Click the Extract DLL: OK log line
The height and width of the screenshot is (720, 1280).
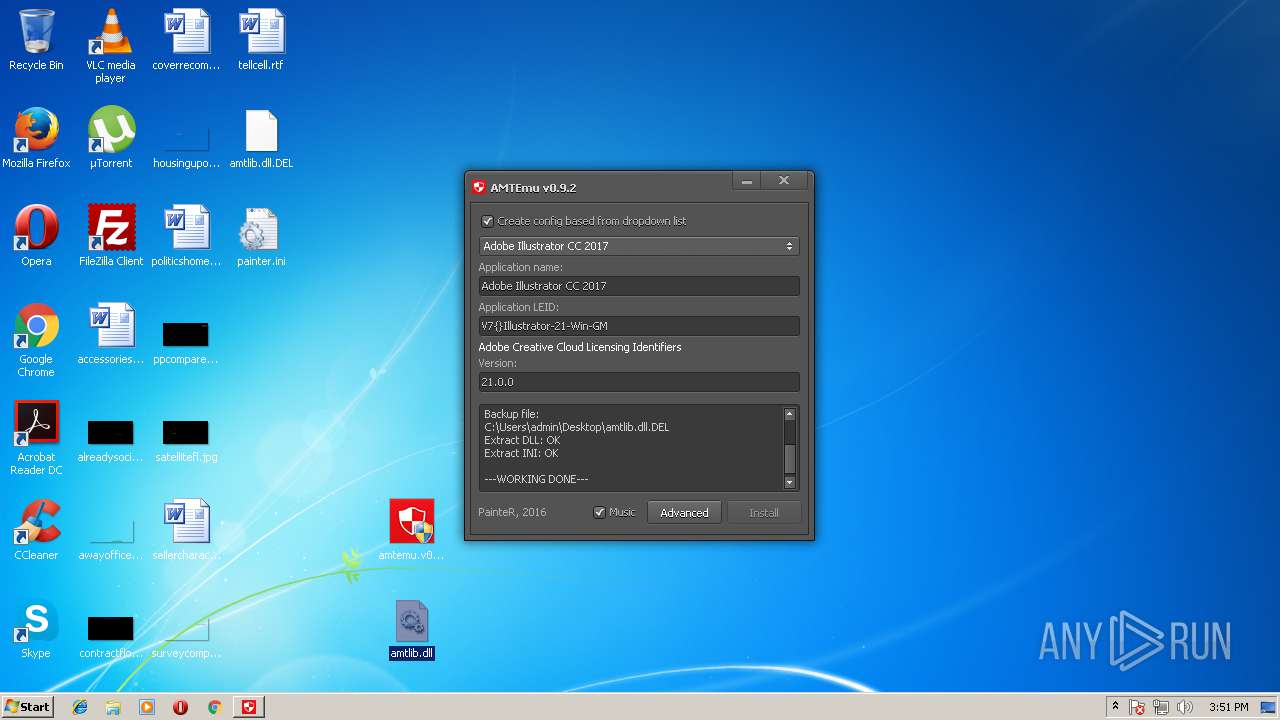522,440
